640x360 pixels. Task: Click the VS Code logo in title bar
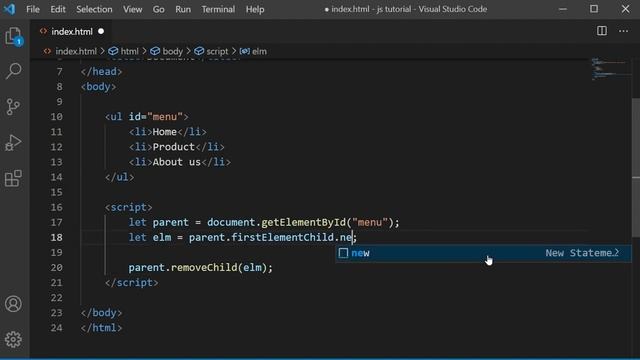9,9
